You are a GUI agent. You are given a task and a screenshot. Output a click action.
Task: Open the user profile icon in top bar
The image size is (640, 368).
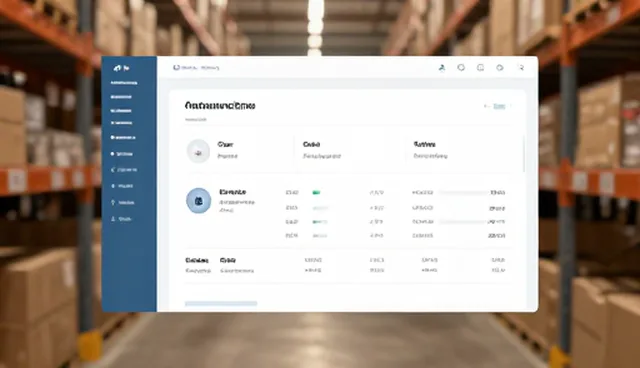pyautogui.click(x=442, y=68)
